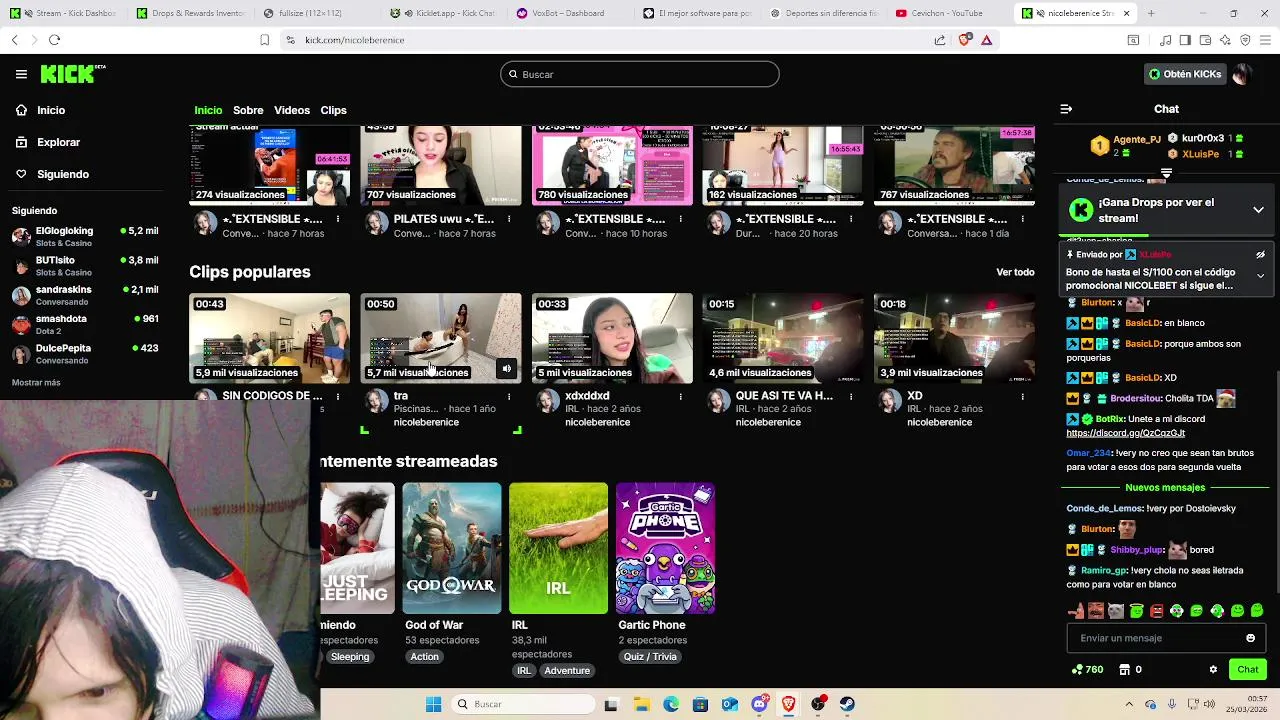Image resolution: width=1280 pixels, height=720 pixels.
Task: Open the God of War category thumbnail
Action: 452,548
